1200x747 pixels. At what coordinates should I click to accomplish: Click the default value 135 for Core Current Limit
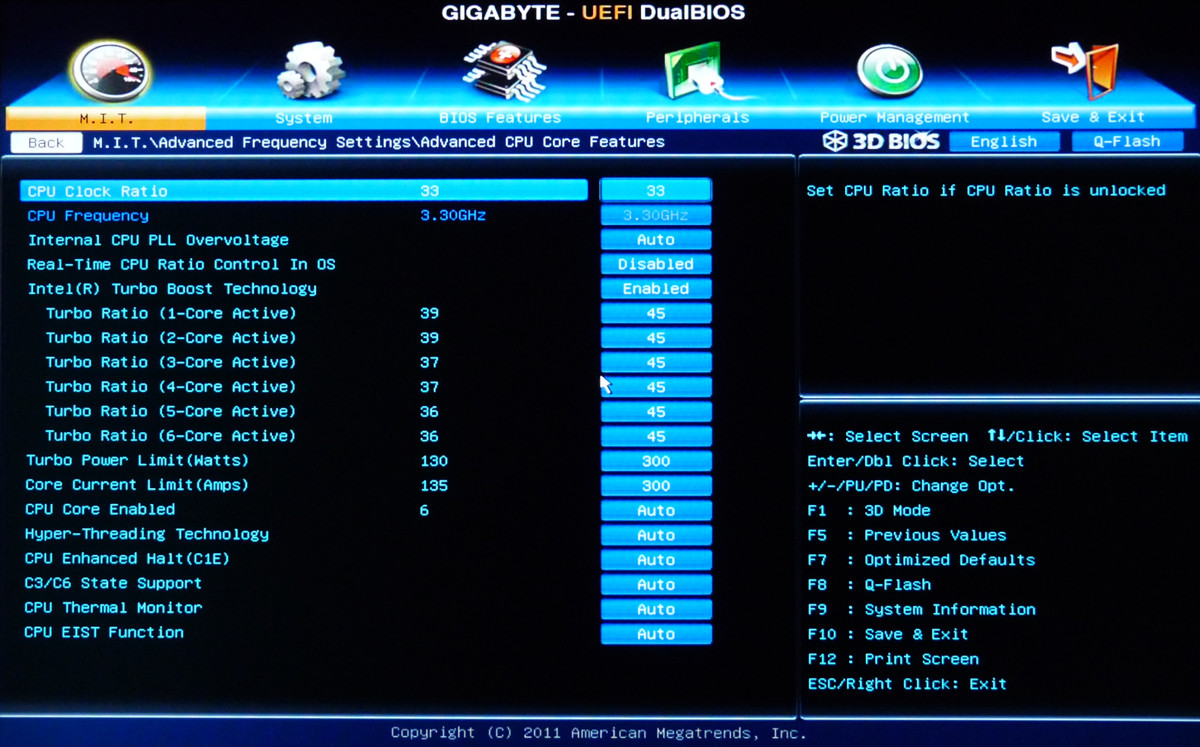click(434, 485)
